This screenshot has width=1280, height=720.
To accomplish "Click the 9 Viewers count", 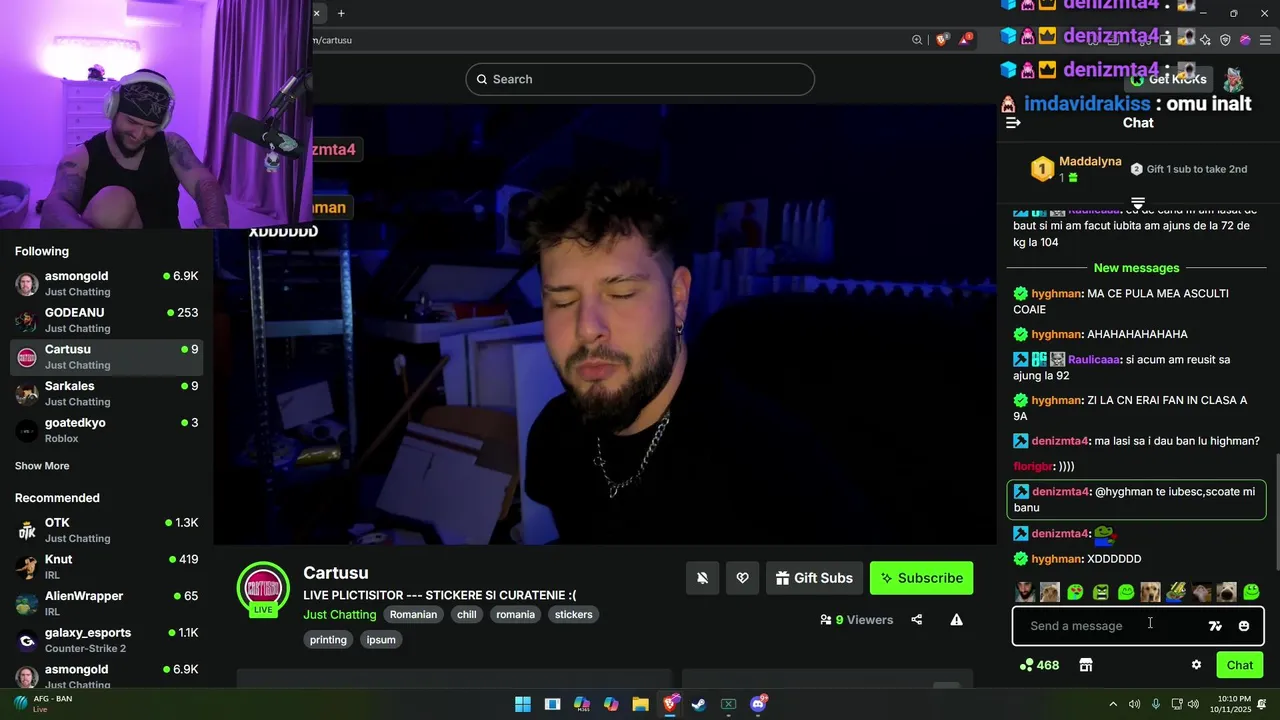I will tap(857, 620).
